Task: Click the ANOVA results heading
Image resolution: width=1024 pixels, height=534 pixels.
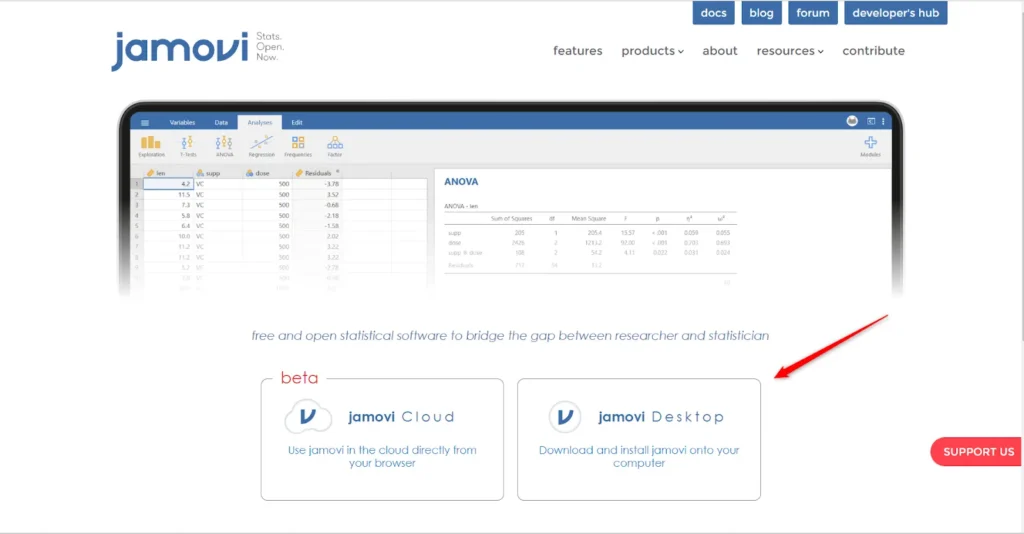Action: [x=461, y=182]
